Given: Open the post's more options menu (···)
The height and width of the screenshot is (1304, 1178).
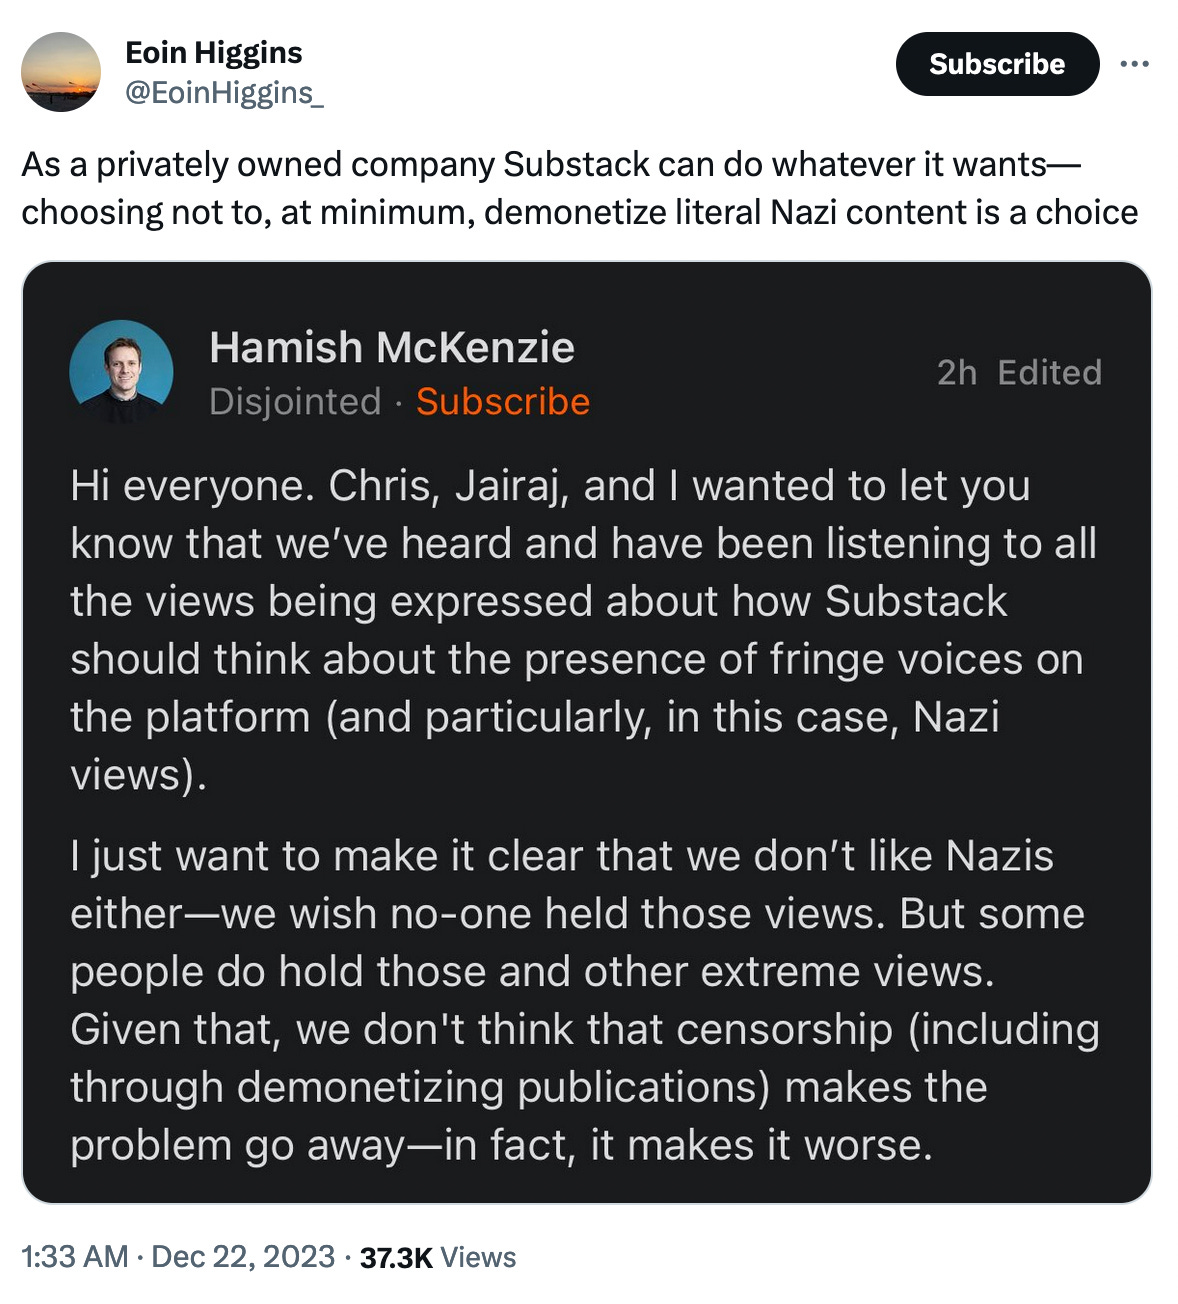Looking at the screenshot, I should point(1135,62).
